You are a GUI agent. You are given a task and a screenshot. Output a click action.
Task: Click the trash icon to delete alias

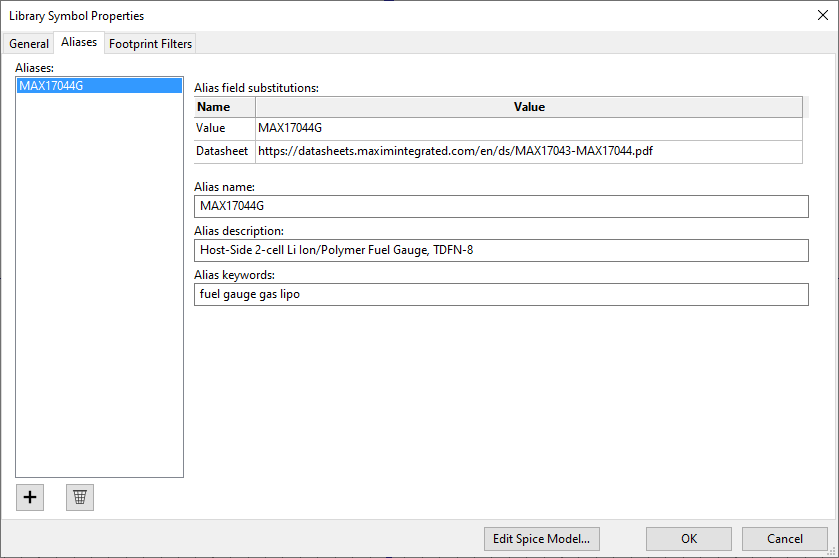[x=80, y=497]
